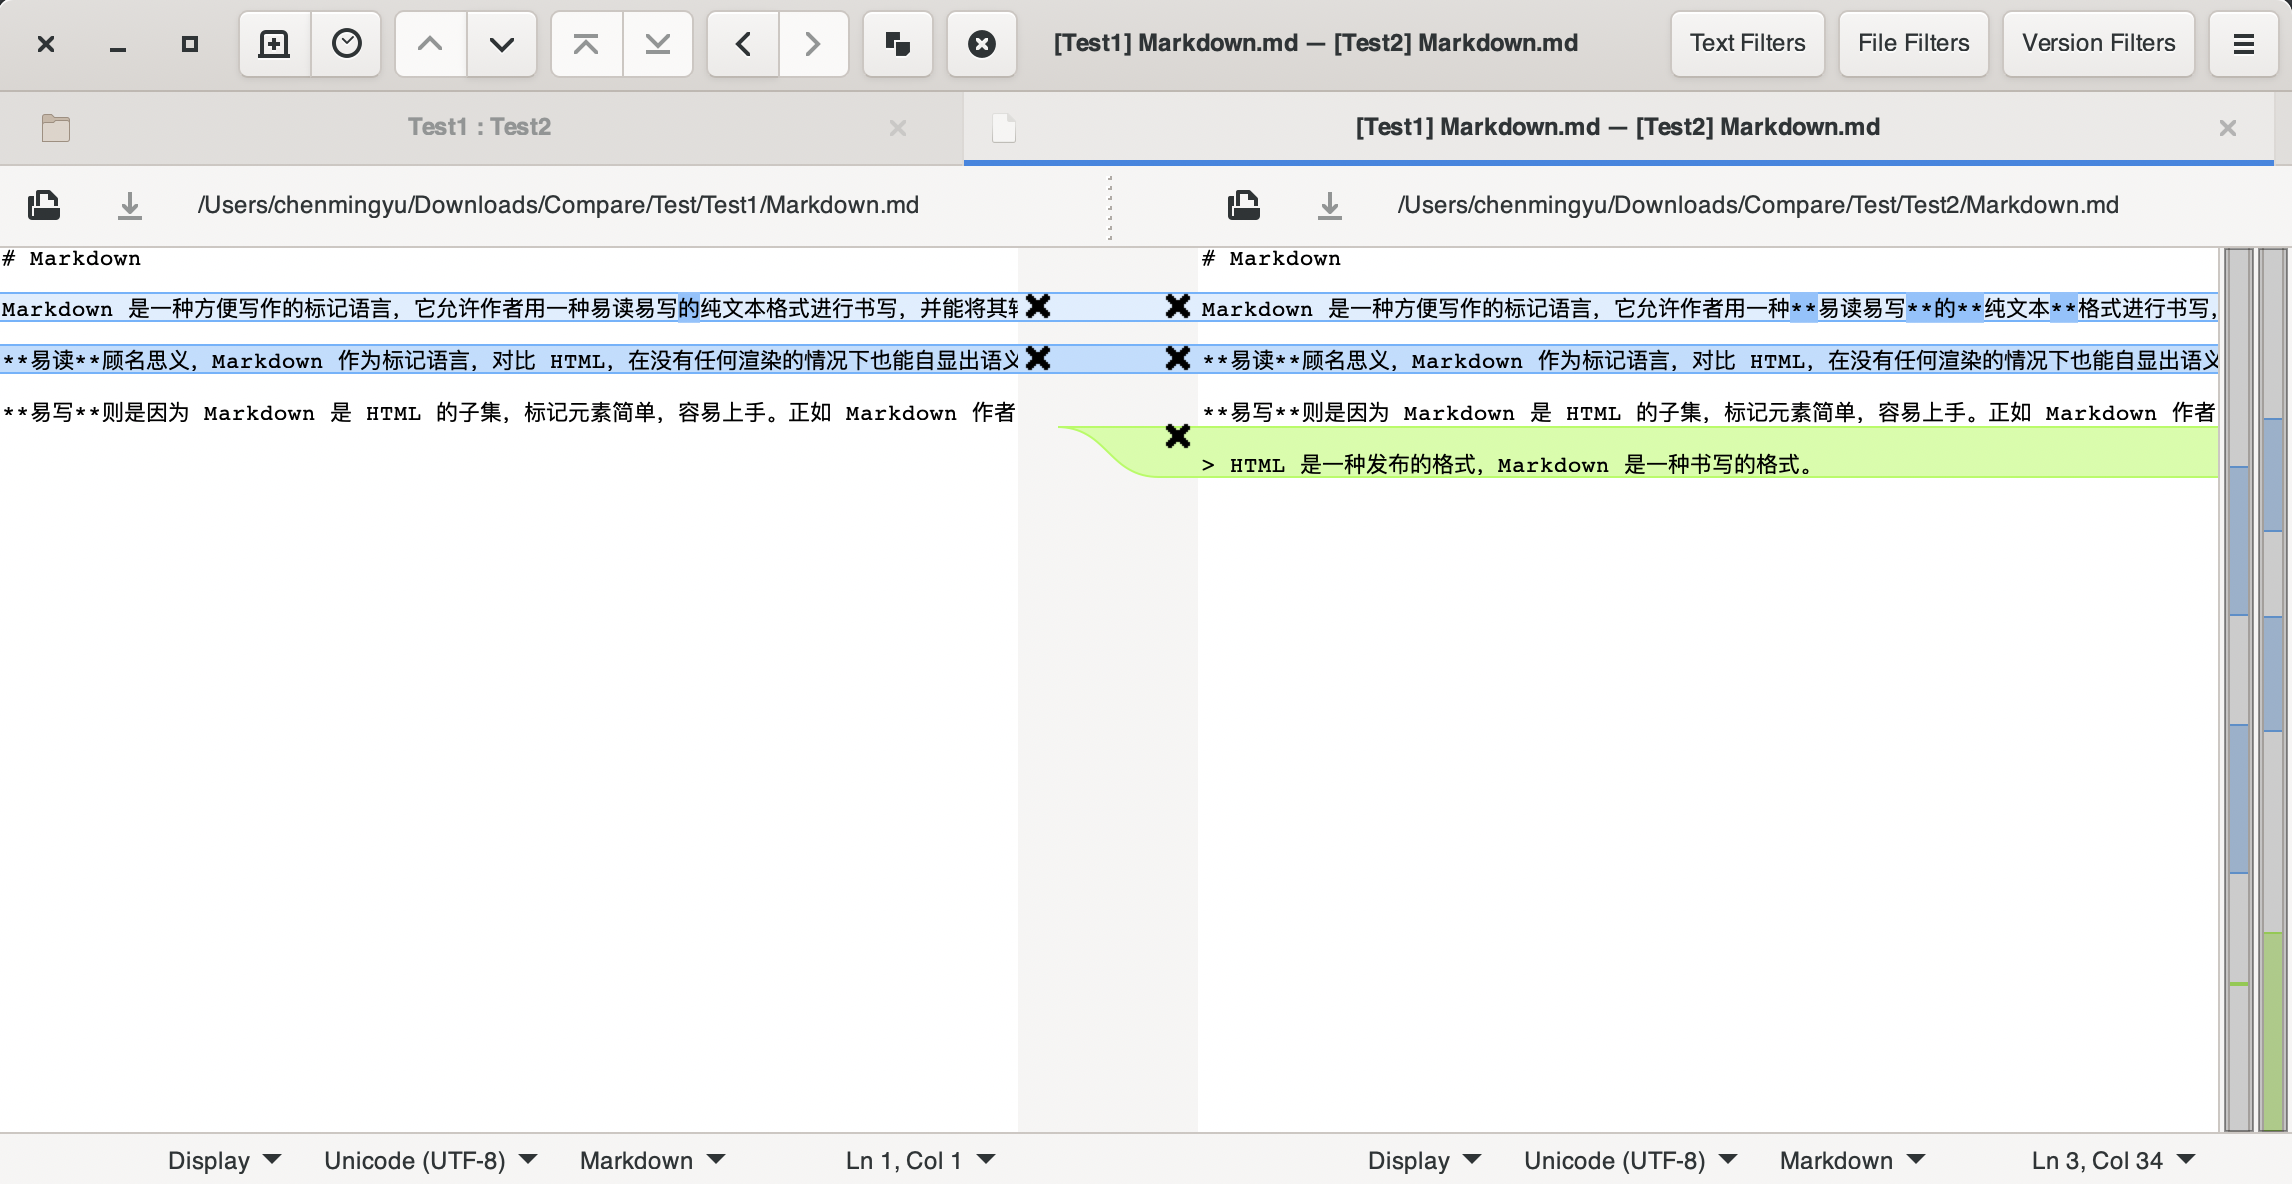Open the File Filters menu
Viewport: 2292px width, 1184px height.
[1914, 44]
